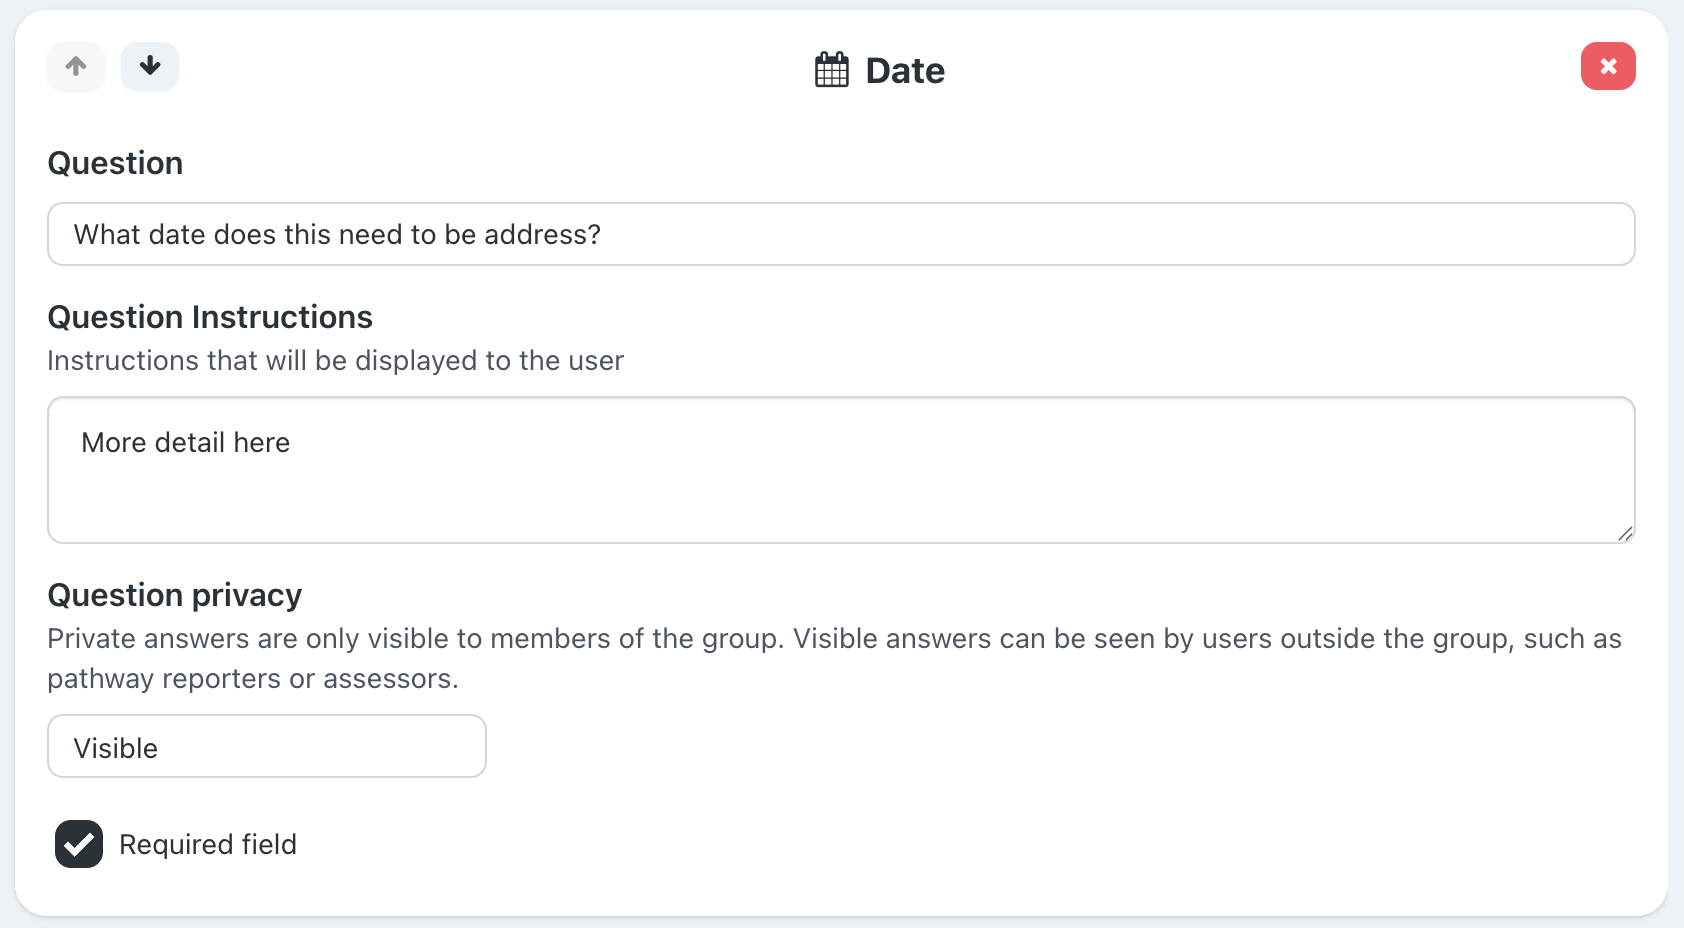Screen dimensions: 1684x928
Task: Click the 'Date' heading title
Action: 904,71
